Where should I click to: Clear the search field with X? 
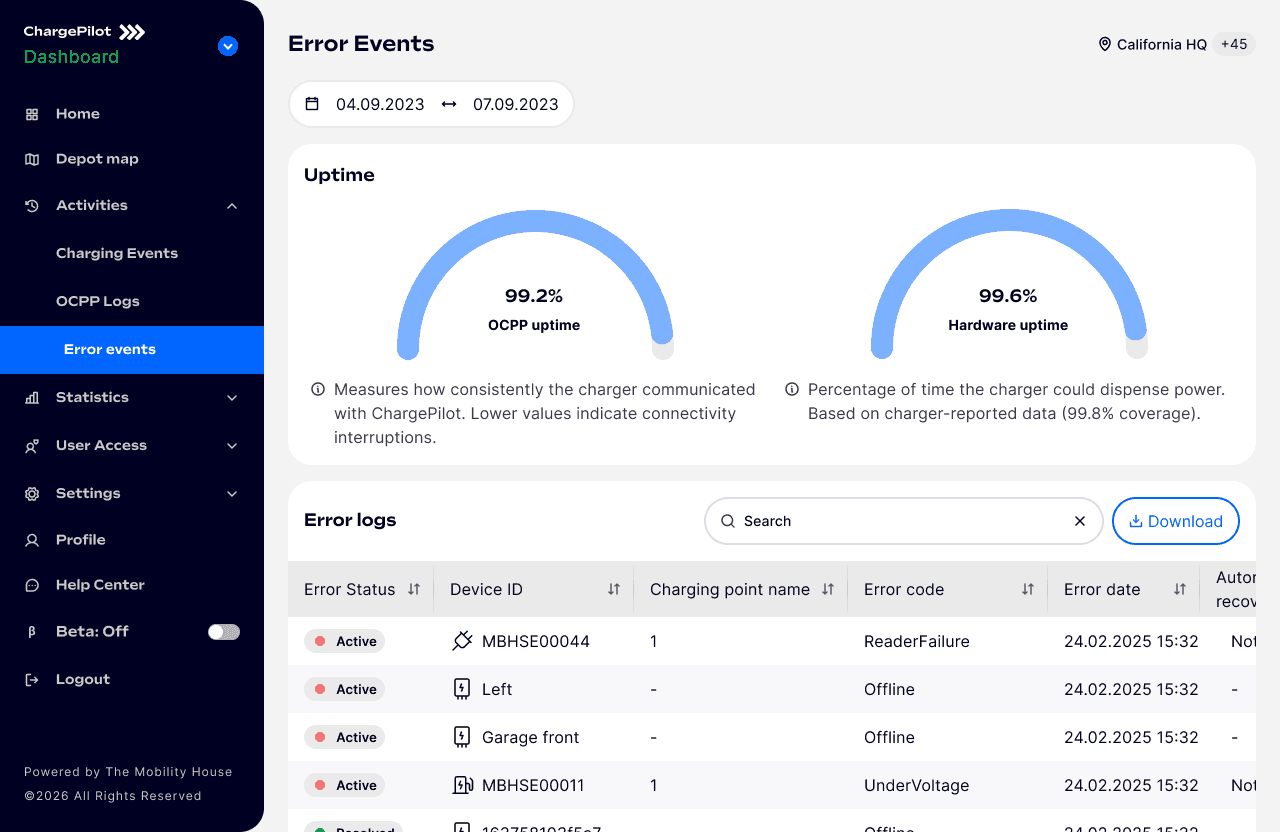(1080, 521)
